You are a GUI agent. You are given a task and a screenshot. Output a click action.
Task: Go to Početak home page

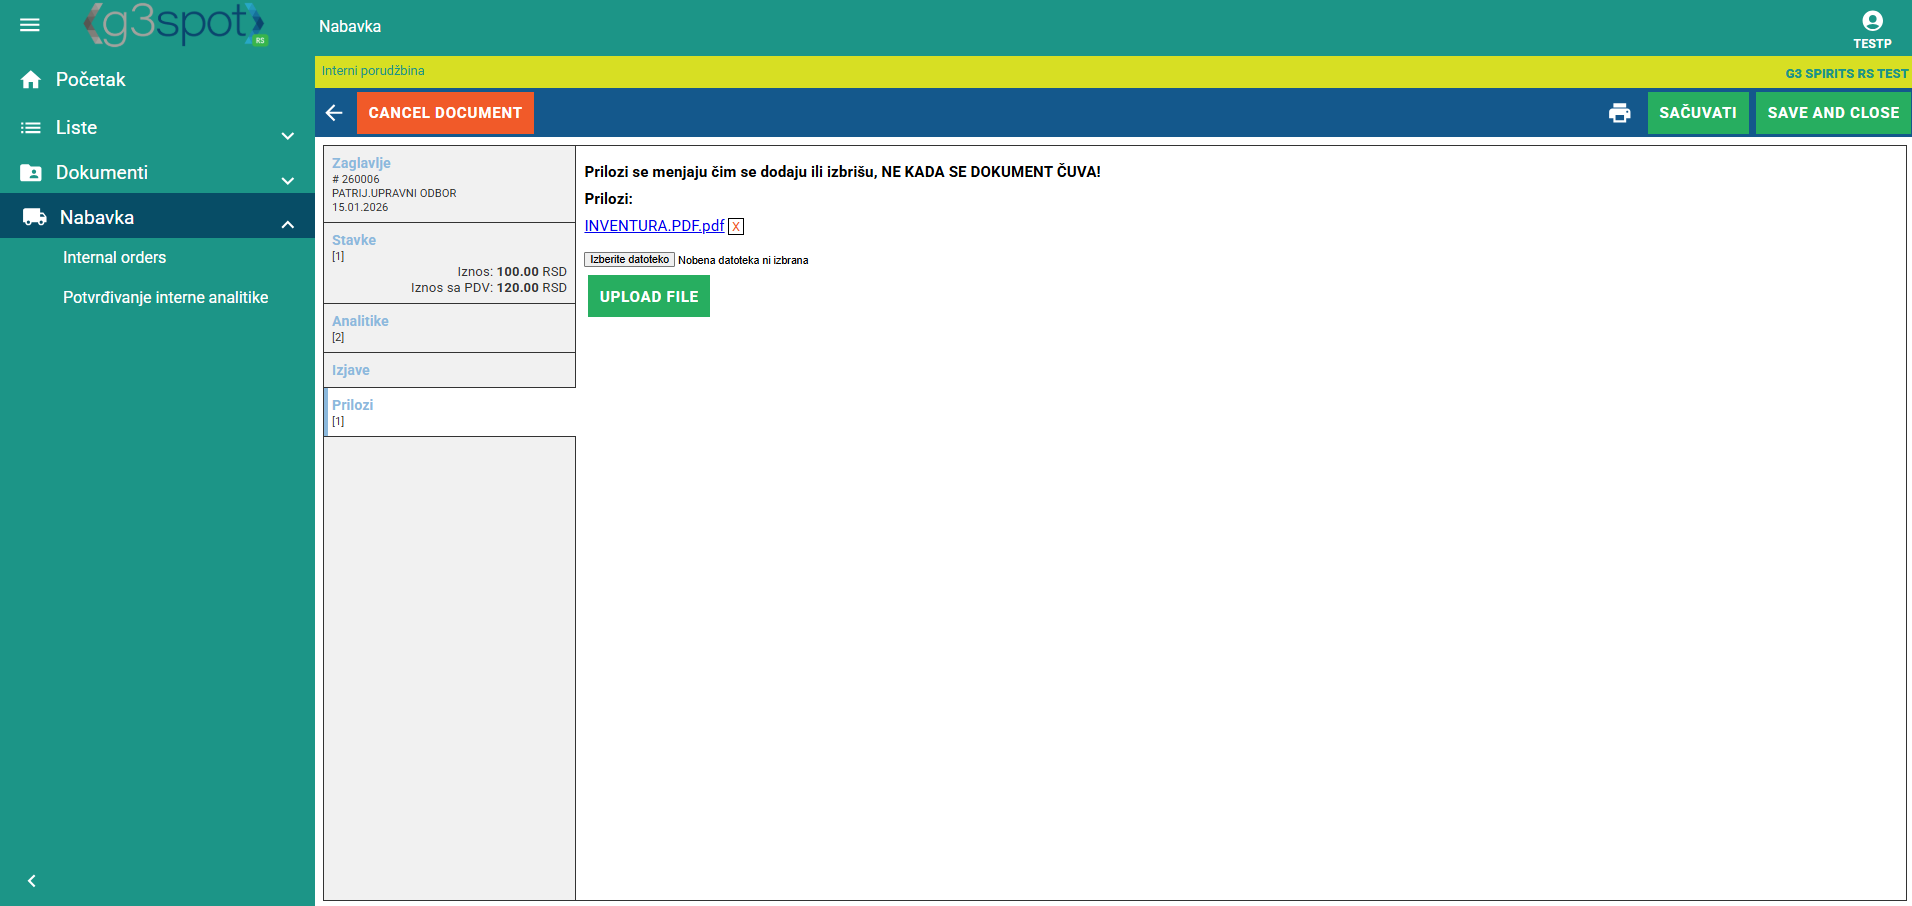(90, 80)
